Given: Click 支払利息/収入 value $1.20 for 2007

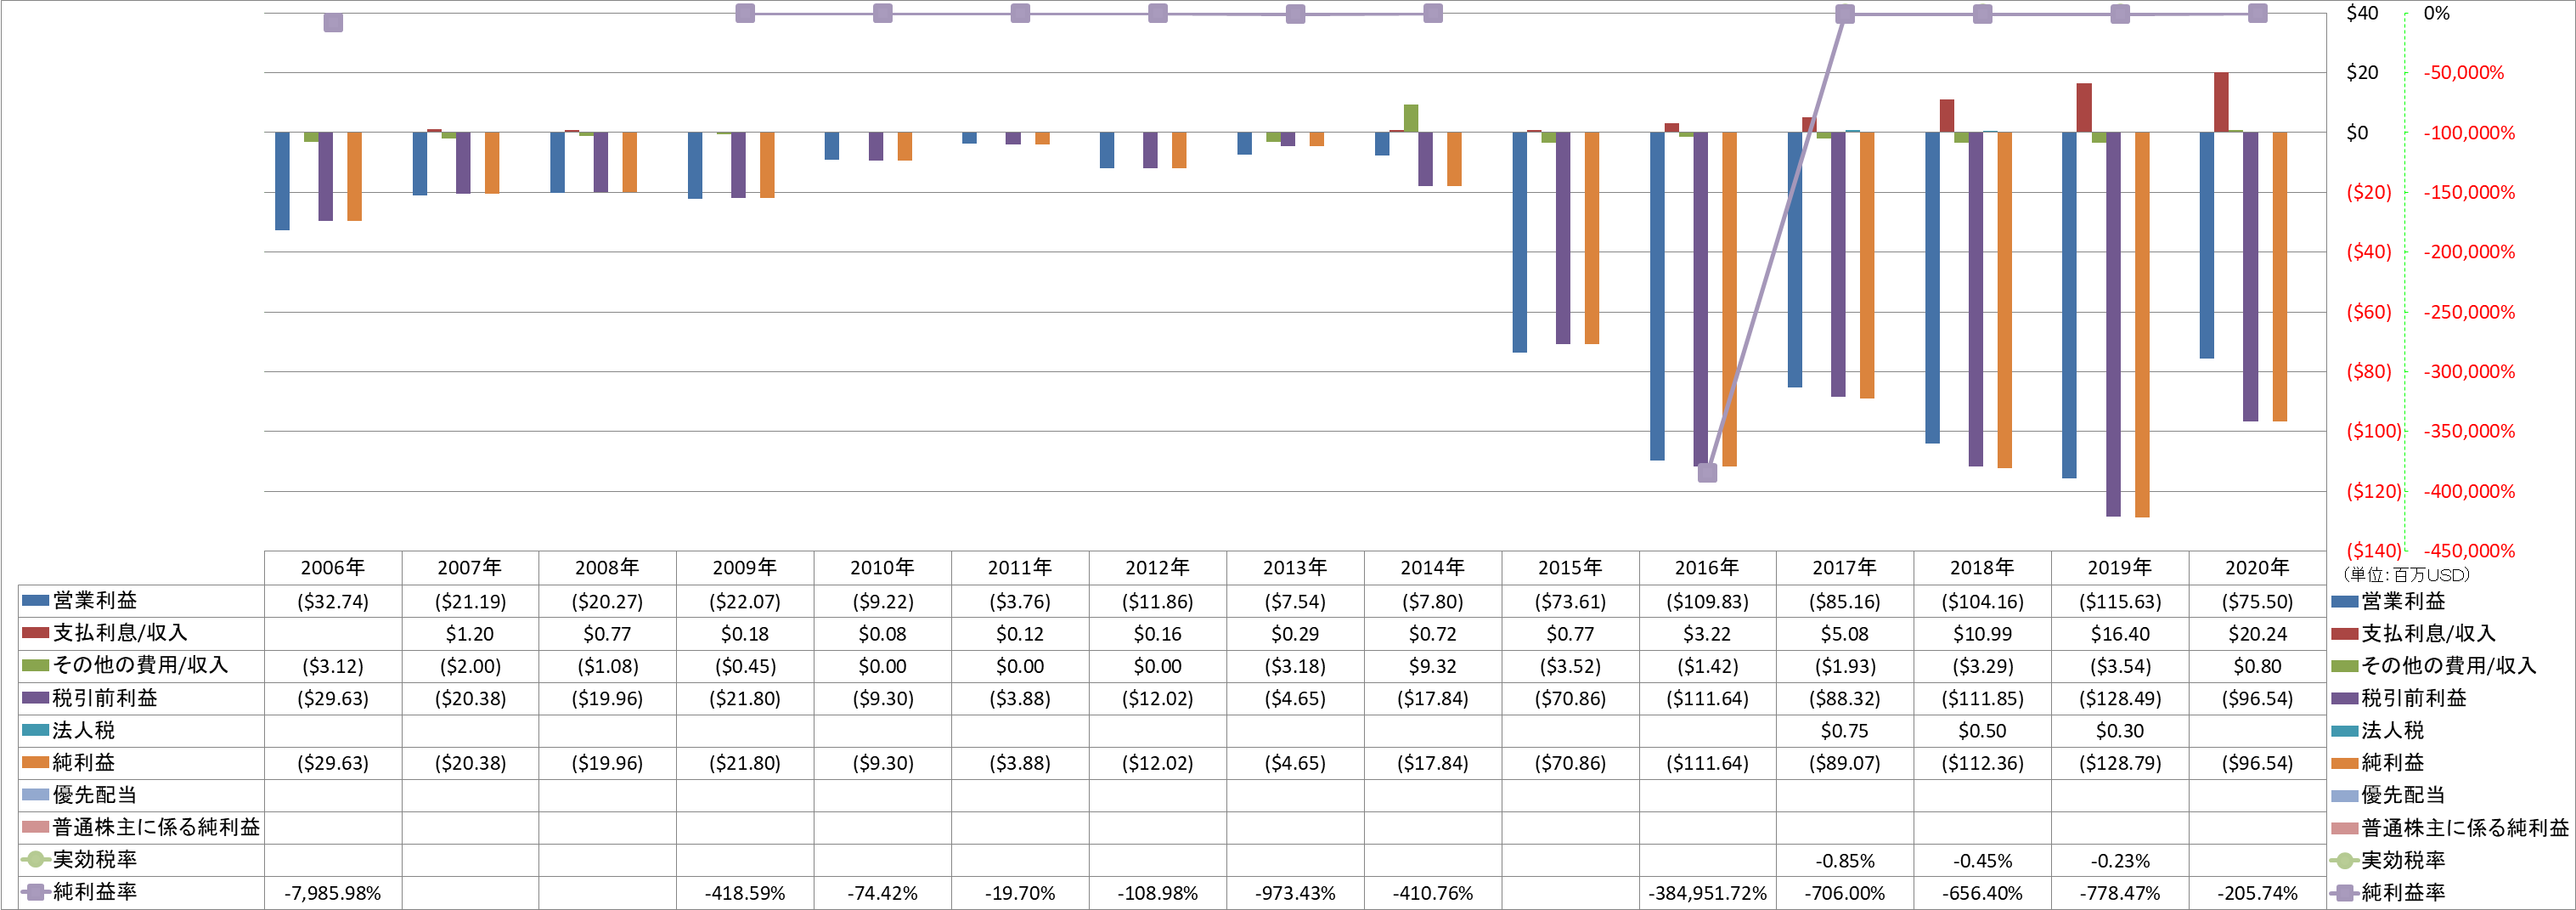Looking at the screenshot, I should click(x=470, y=634).
